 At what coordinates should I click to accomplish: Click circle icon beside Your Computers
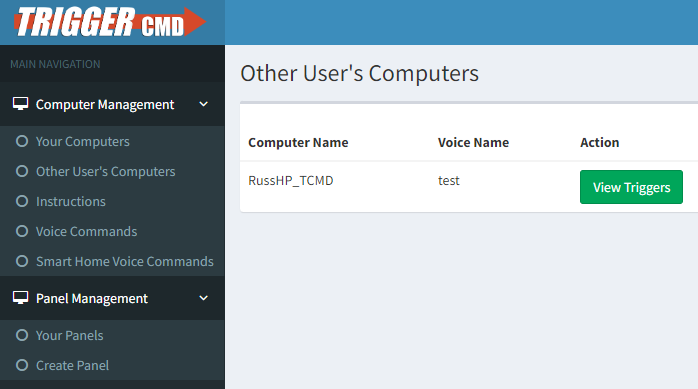coord(22,141)
